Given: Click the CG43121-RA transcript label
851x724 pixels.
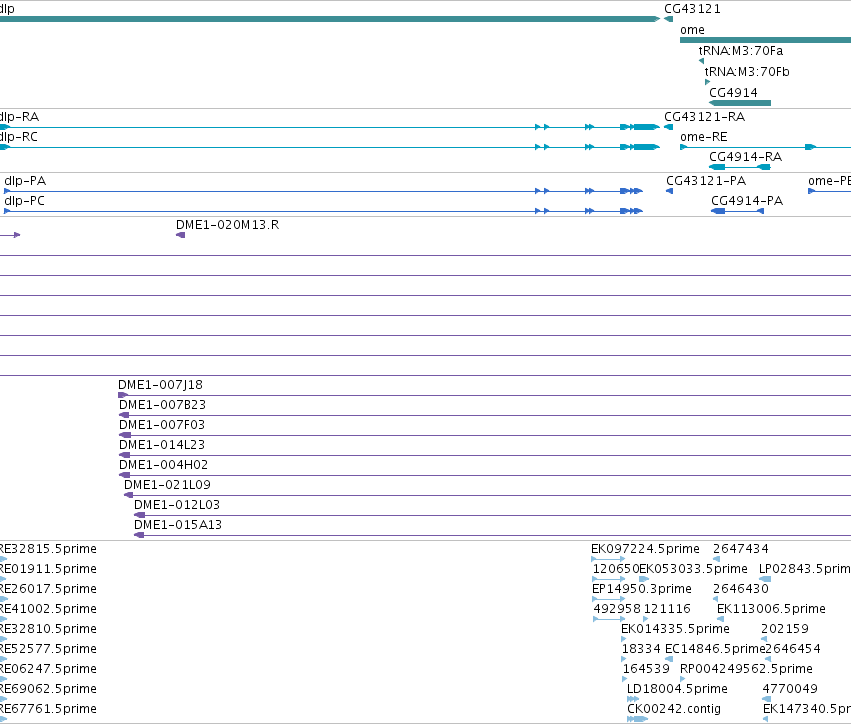Looking at the screenshot, I should click(704, 117).
